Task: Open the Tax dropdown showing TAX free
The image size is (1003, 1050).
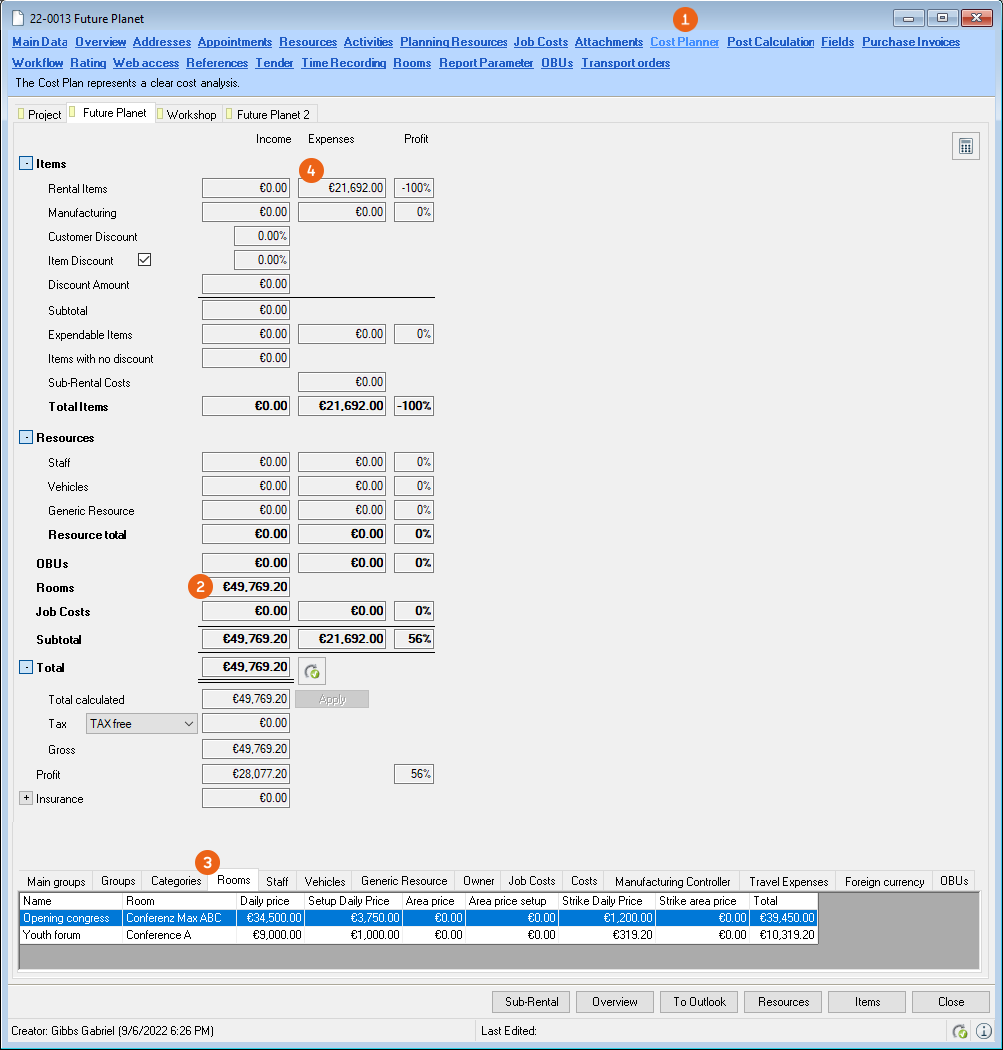Action: pos(142,724)
